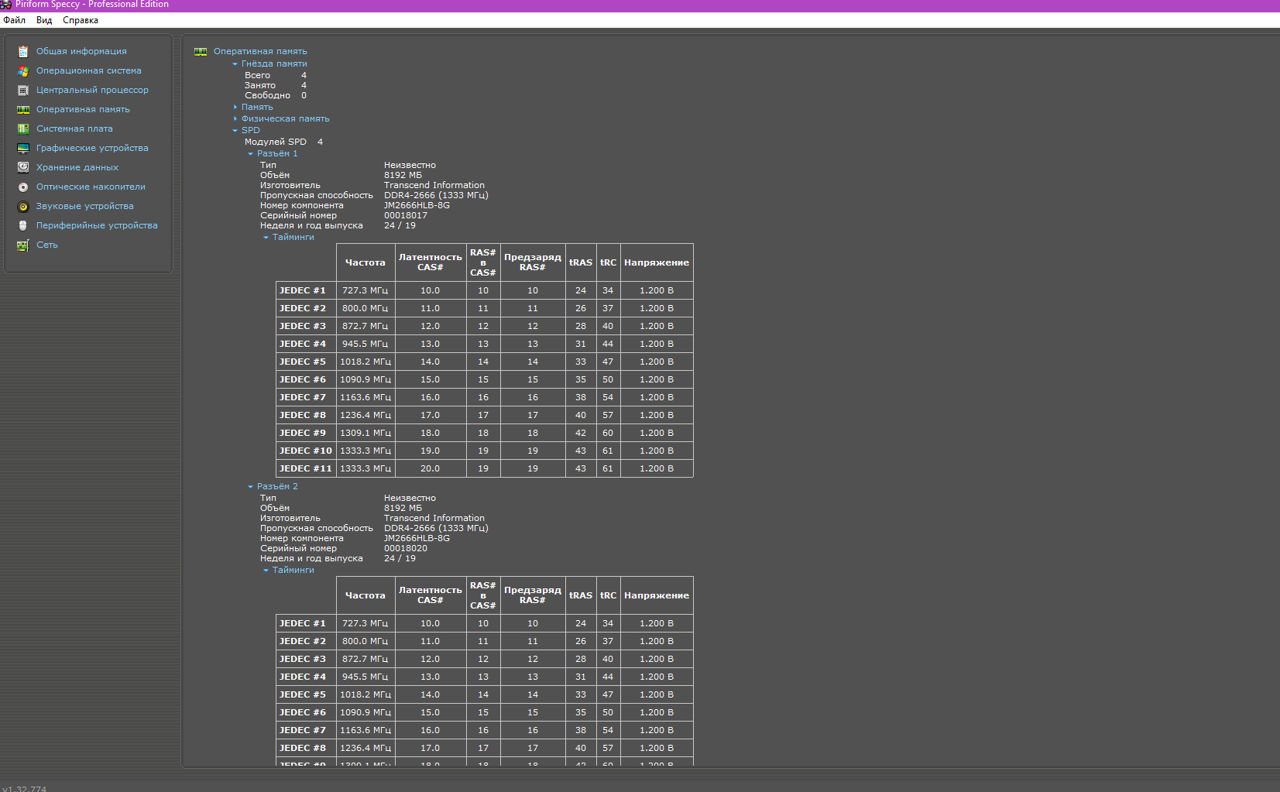This screenshot has height=792, width=1280.
Task: Open Общая информация section link
Action: click(81, 51)
